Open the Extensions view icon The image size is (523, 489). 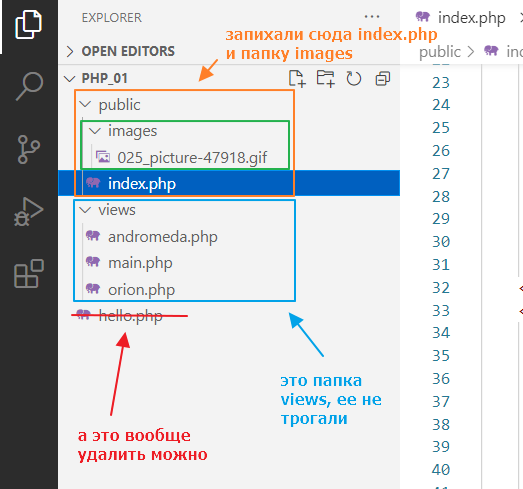point(29,274)
